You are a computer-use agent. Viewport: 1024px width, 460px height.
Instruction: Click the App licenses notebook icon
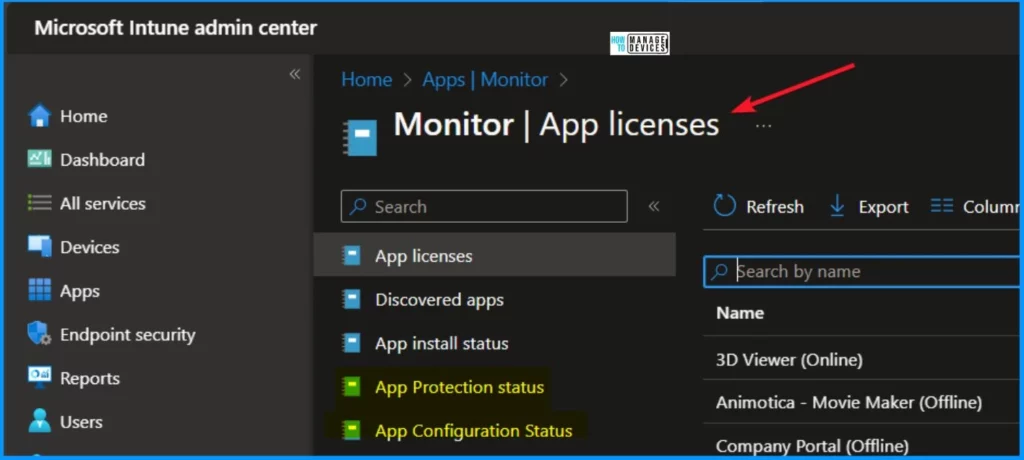351,256
